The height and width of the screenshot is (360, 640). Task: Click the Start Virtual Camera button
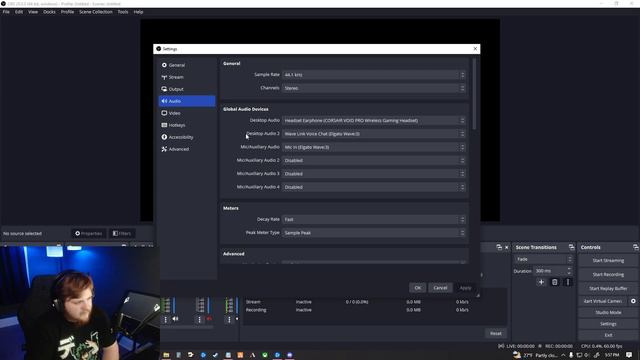click(603, 301)
